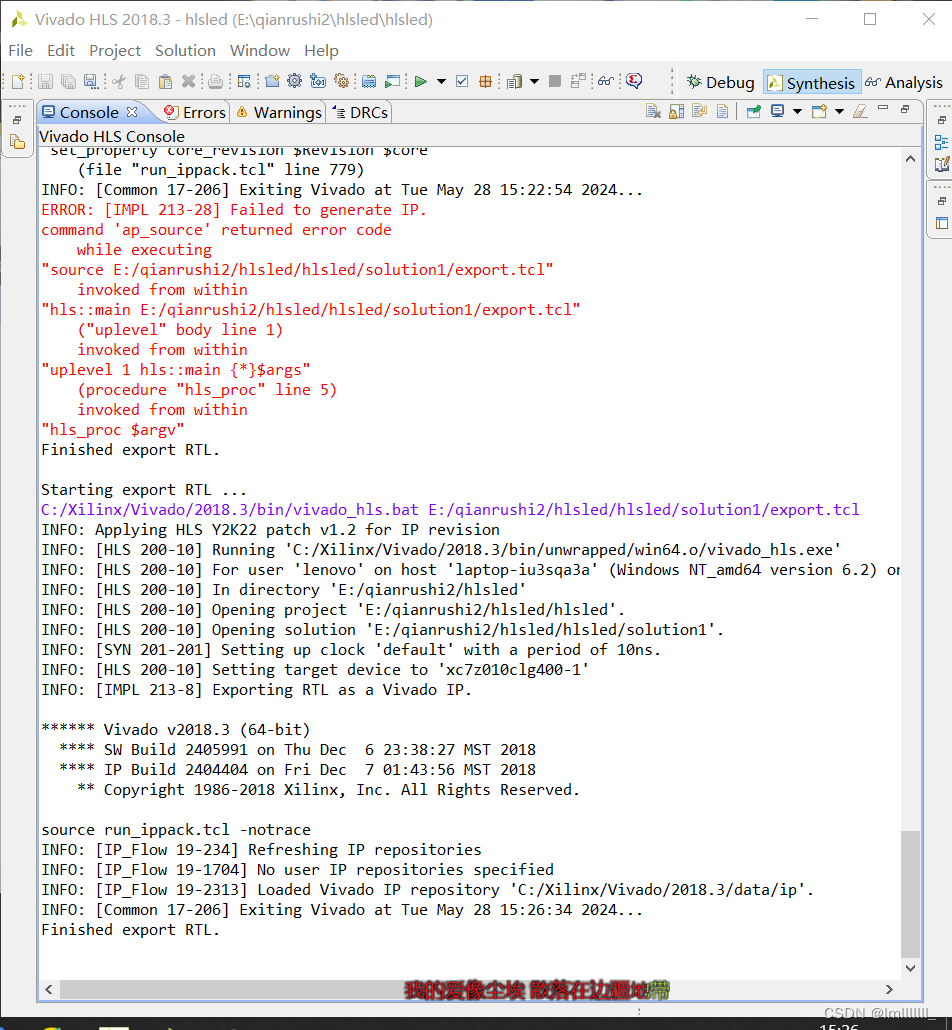Toggle Word Wrap console icon
Viewport: 952px width, 1030px height.
(x=700, y=111)
